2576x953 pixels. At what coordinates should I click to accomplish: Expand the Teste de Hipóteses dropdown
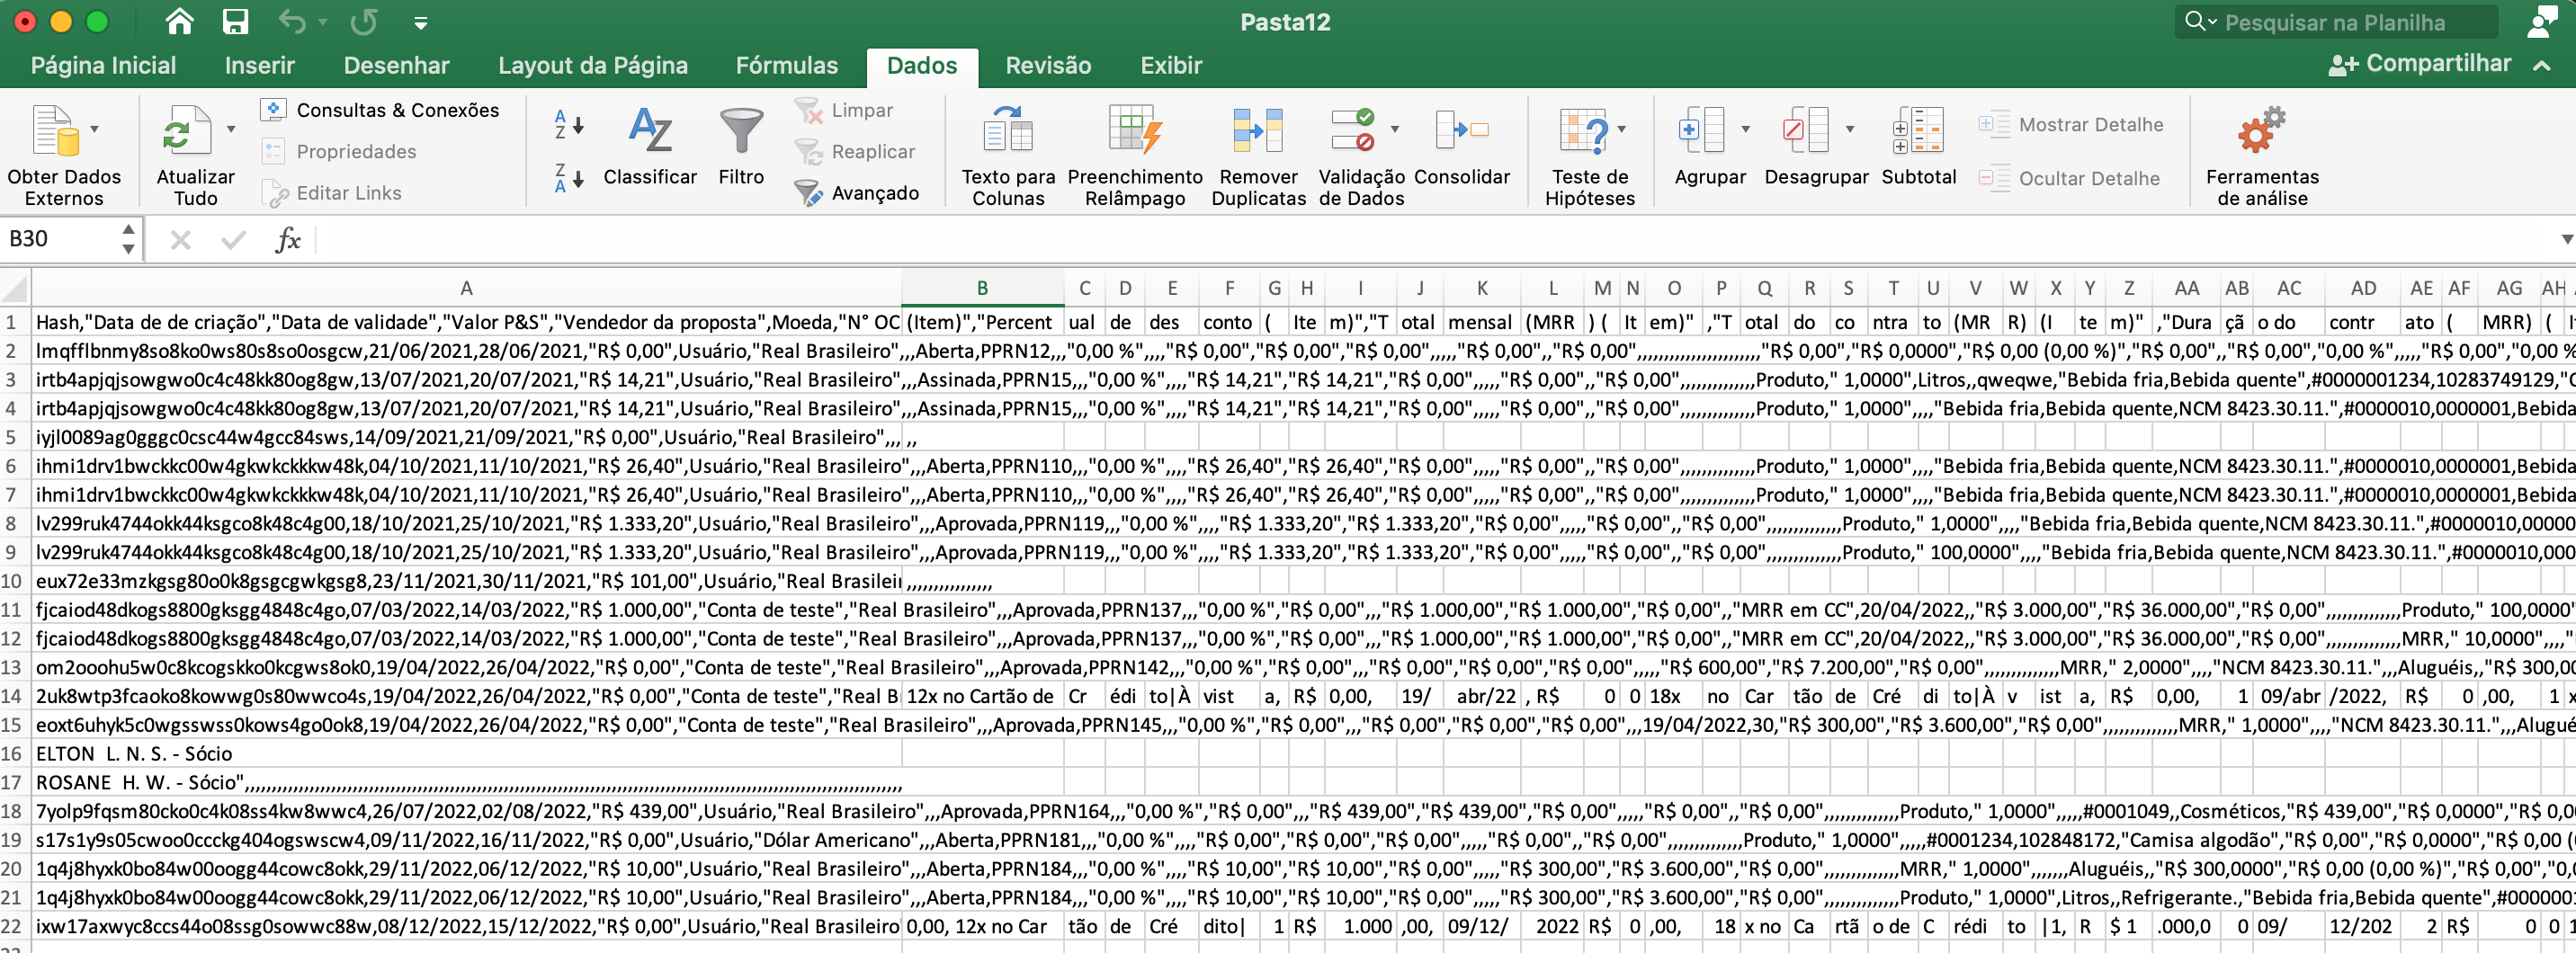[x=1621, y=129]
